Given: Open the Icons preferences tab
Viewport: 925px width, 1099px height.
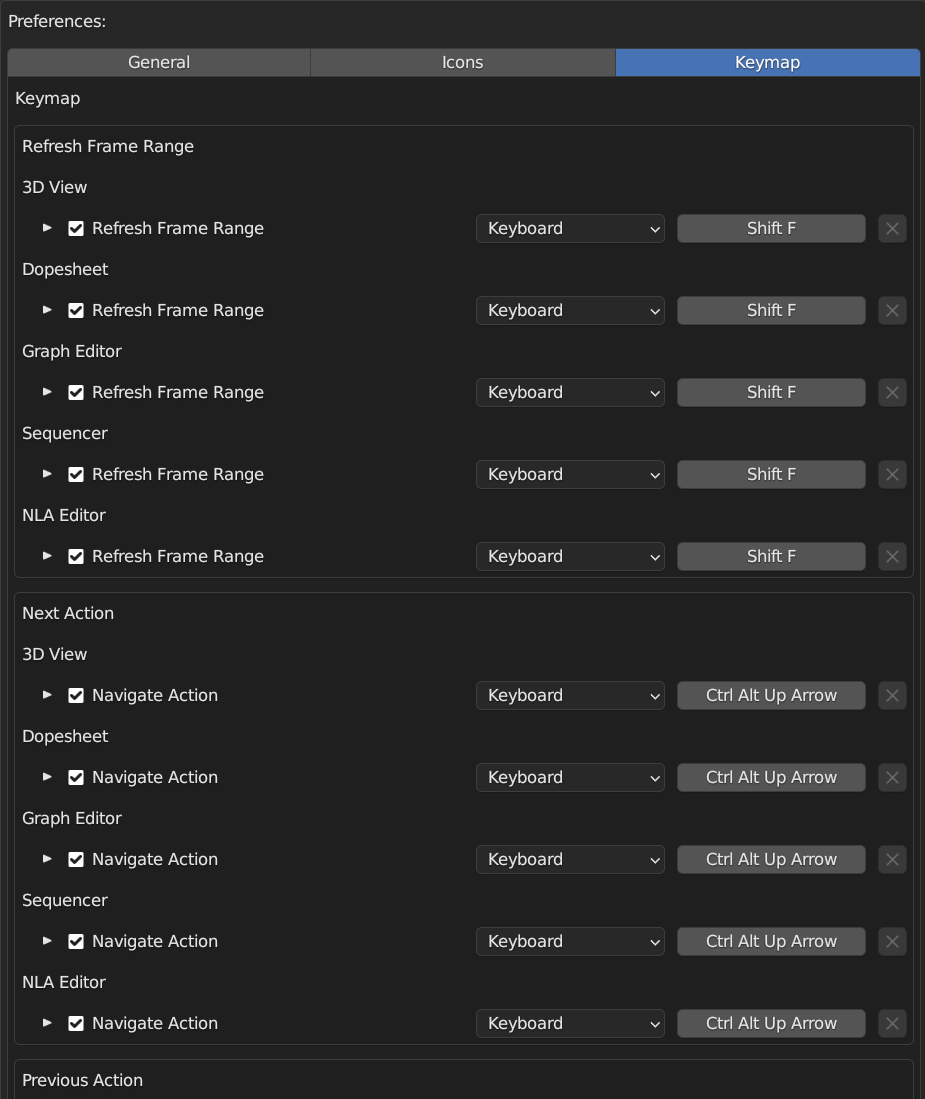Looking at the screenshot, I should [462, 62].
